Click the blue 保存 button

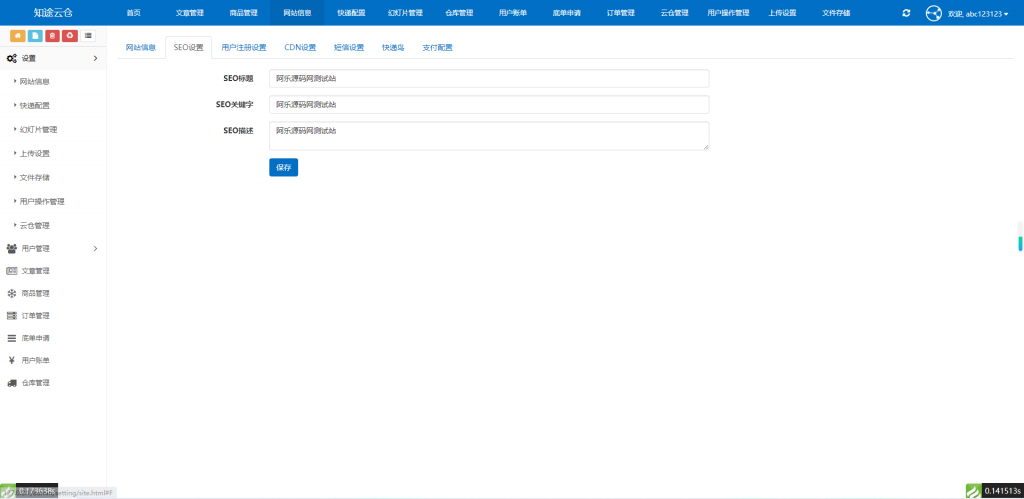coord(283,167)
